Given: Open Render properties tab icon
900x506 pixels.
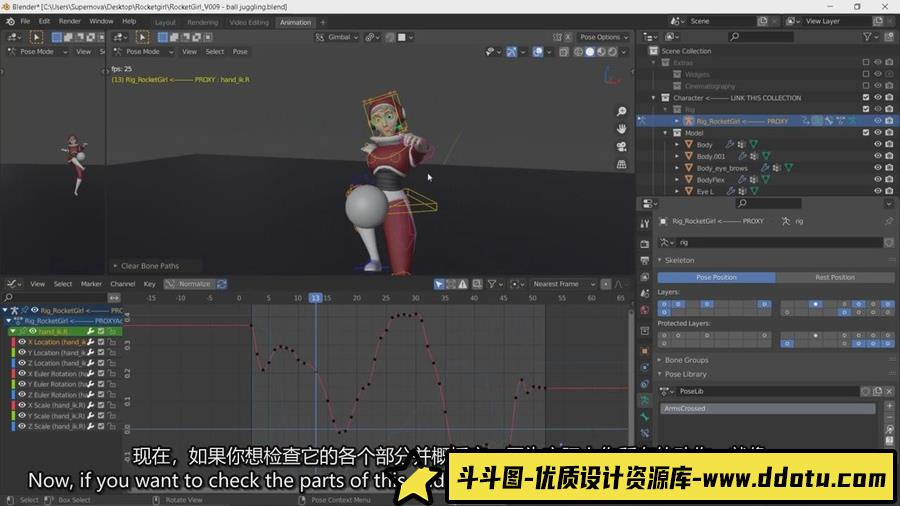Looking at the screenshot, I should tap(645, 244).
